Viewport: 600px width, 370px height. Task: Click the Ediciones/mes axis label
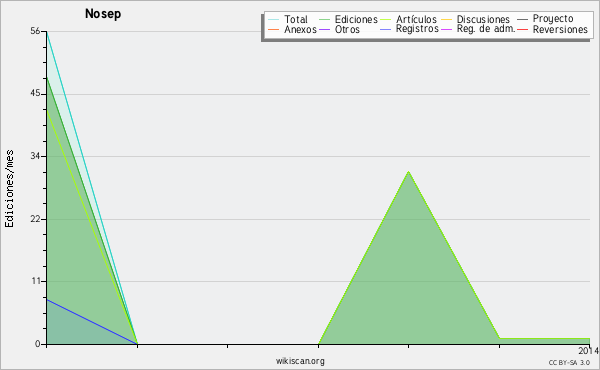tap(9, 189)
